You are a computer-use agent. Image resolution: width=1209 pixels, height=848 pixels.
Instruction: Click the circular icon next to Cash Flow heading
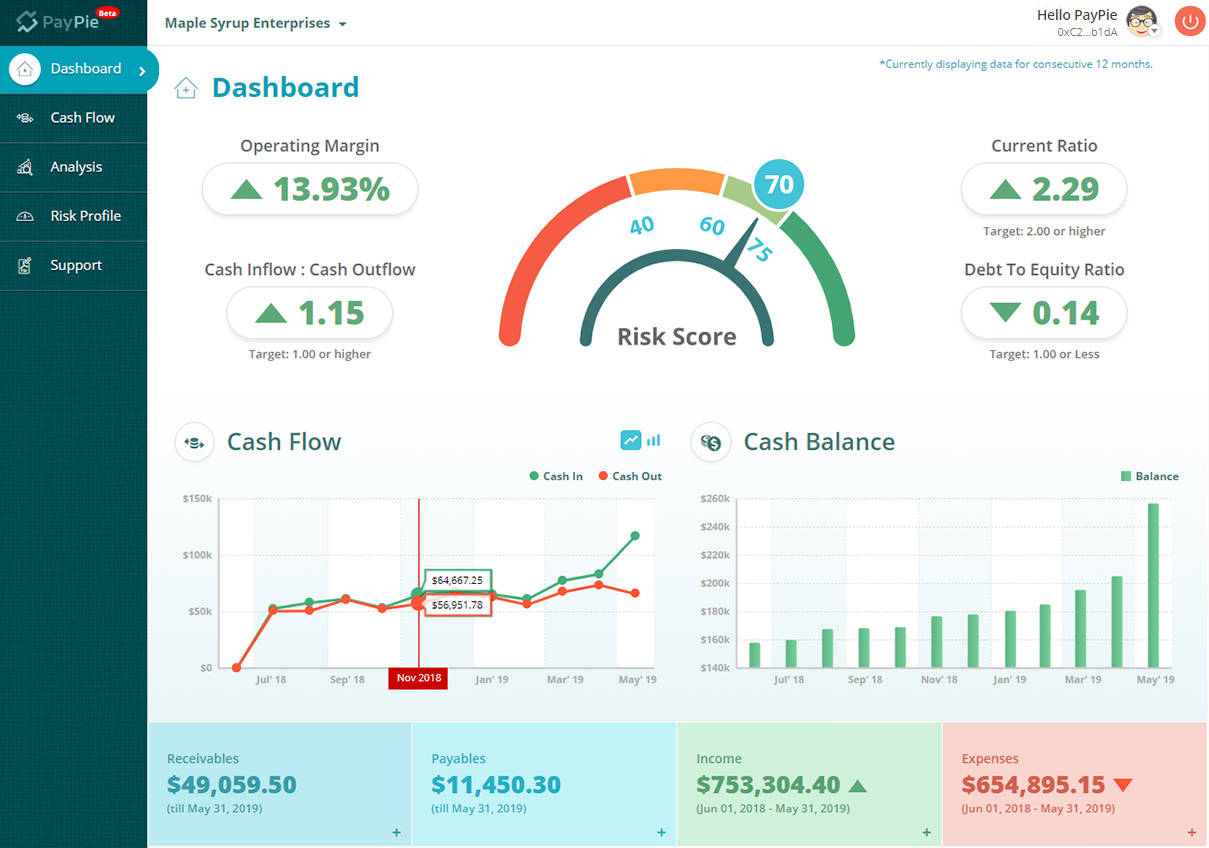(194, 441)
